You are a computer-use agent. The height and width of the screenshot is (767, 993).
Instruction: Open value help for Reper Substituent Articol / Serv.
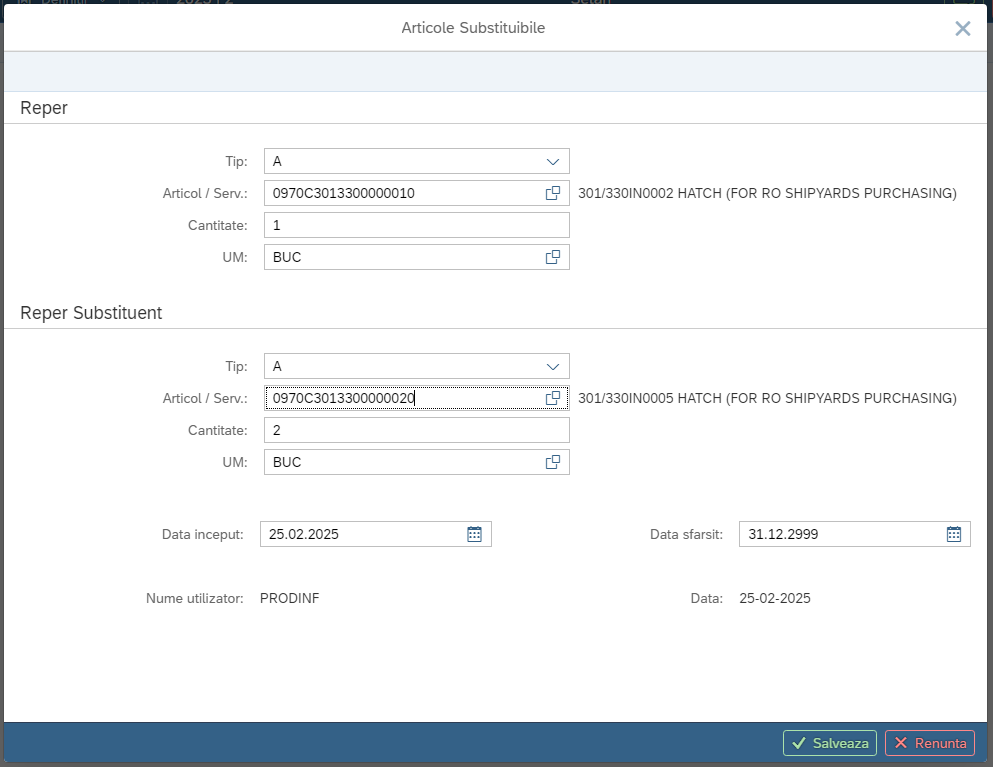pyautogui.click(x=553, y=398)
